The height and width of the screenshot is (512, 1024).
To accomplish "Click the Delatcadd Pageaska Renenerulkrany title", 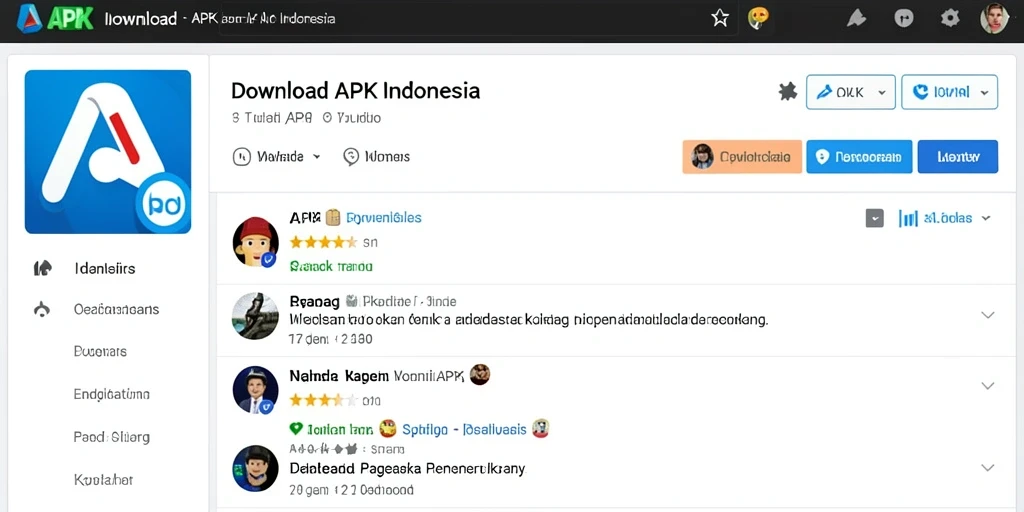I will point(407,469).
